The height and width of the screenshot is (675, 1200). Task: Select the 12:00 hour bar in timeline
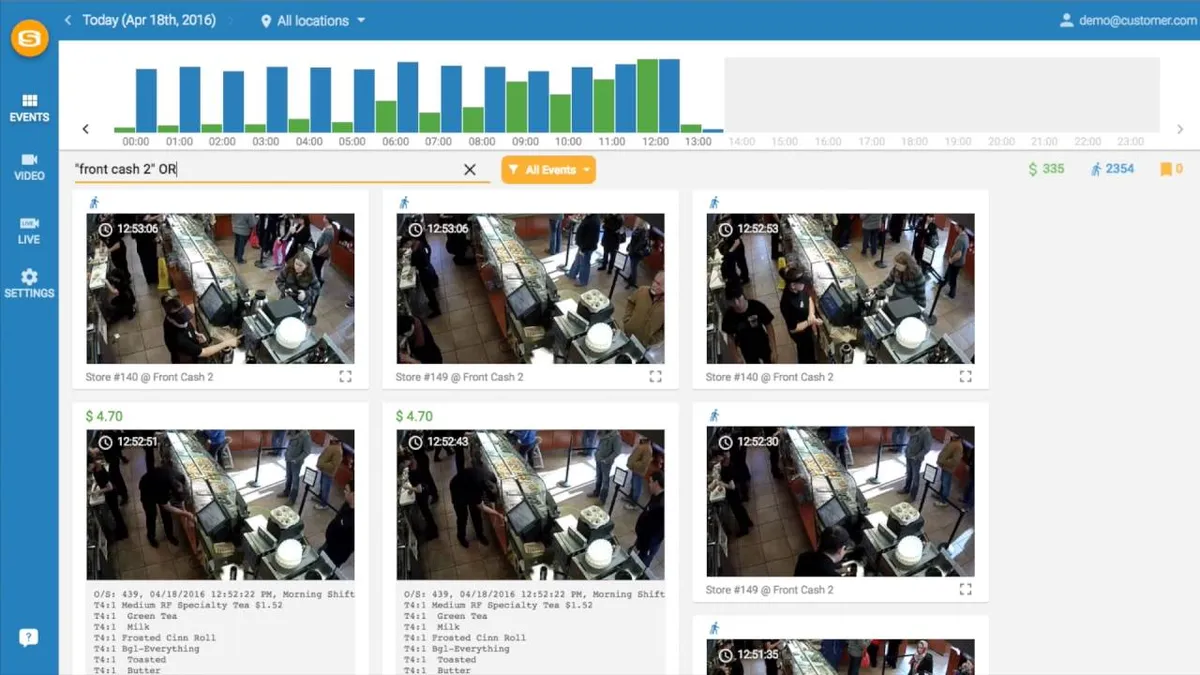(658, 96)
